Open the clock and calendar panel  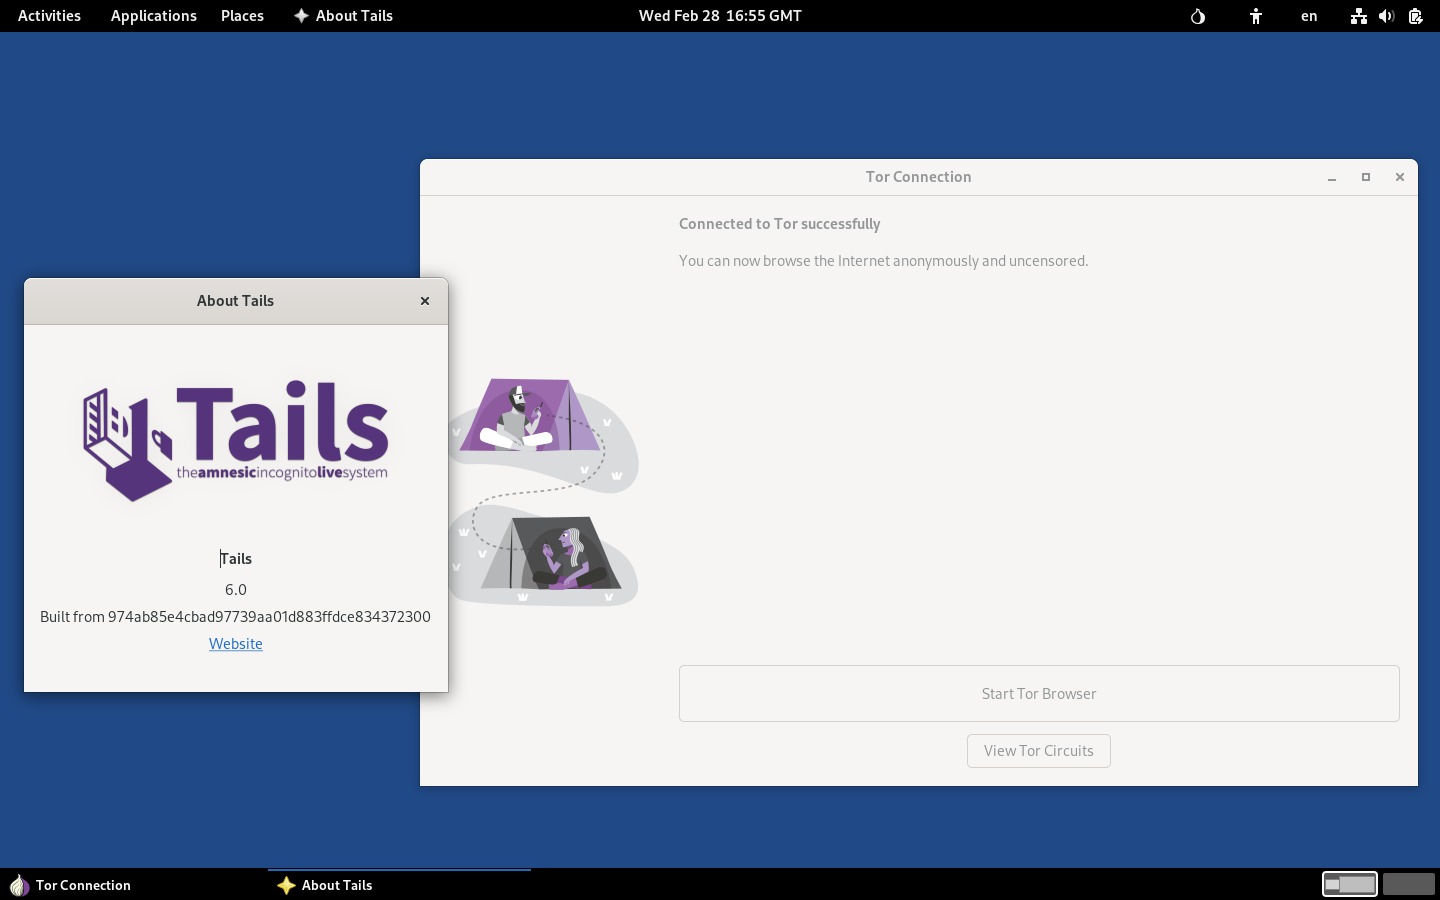pyautogui.click(x=720, y=16)
